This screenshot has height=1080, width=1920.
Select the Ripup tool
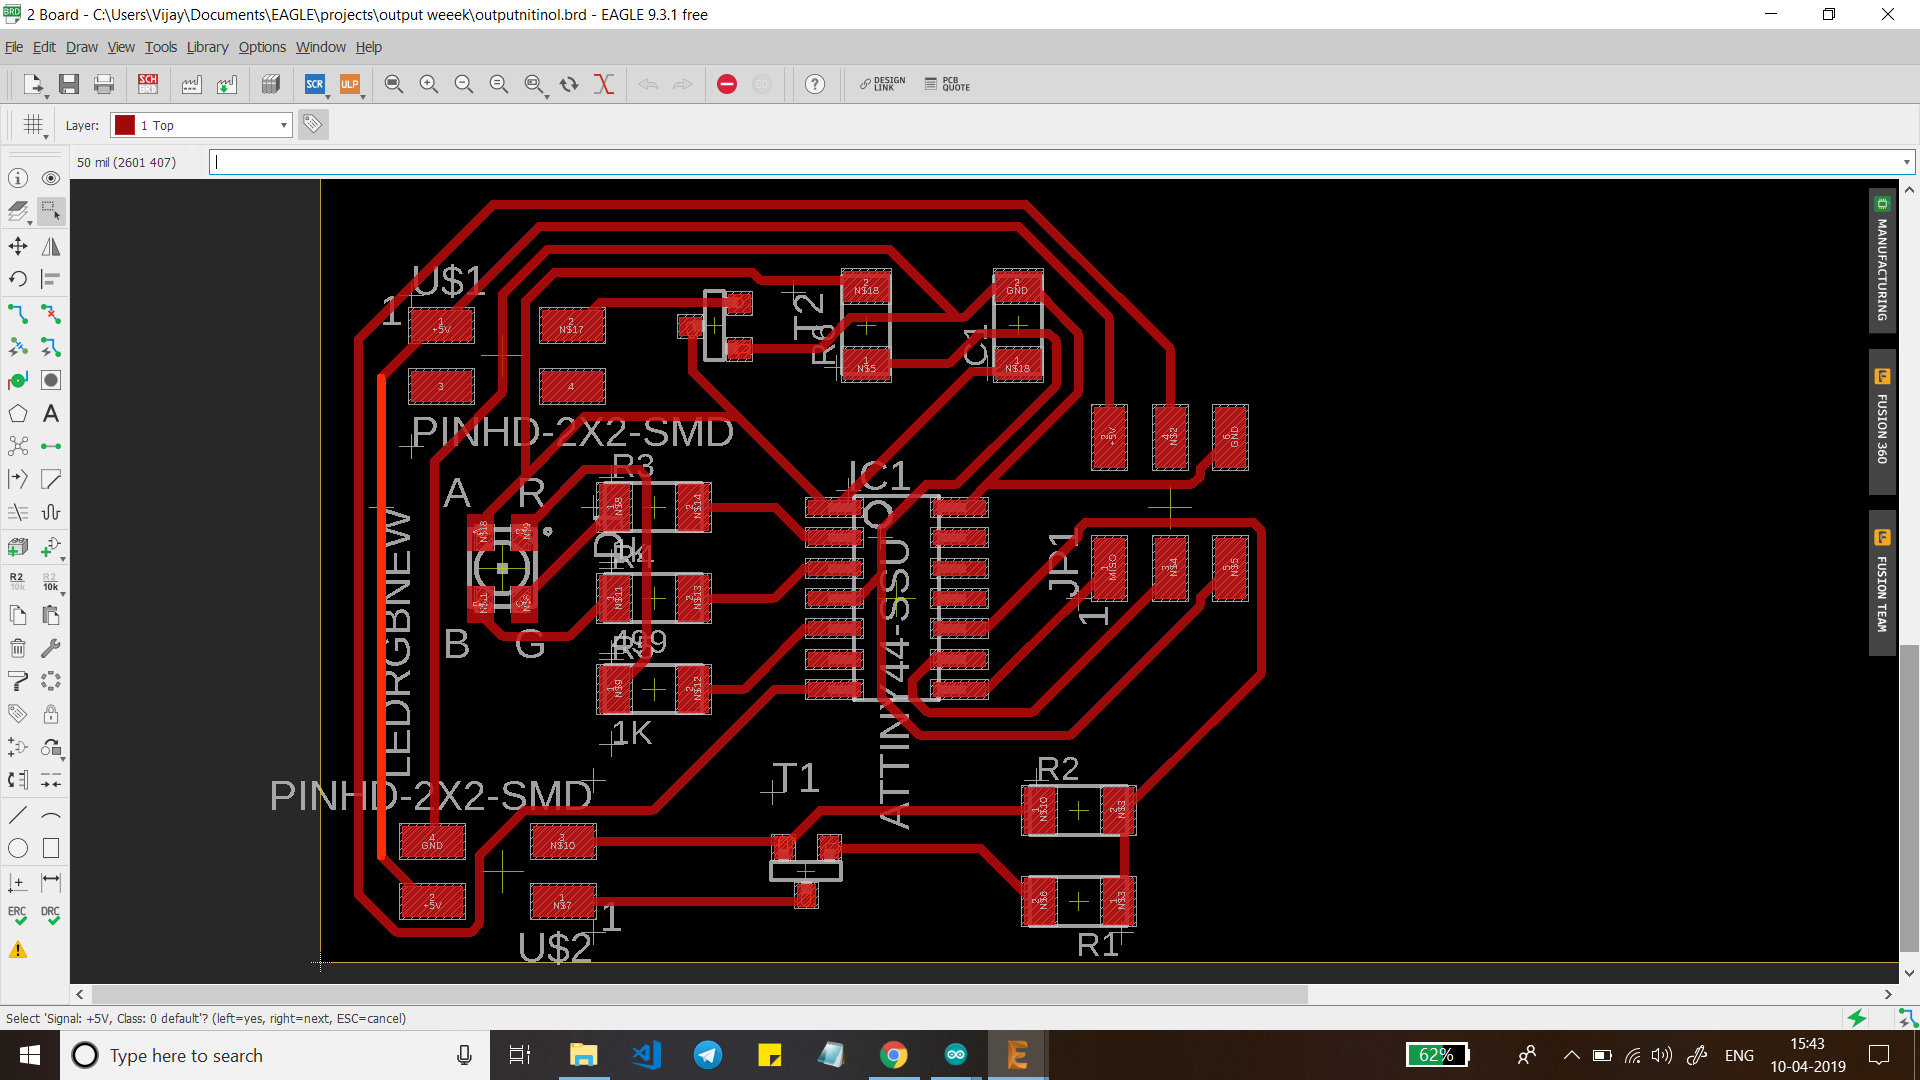tap(51, 314)
